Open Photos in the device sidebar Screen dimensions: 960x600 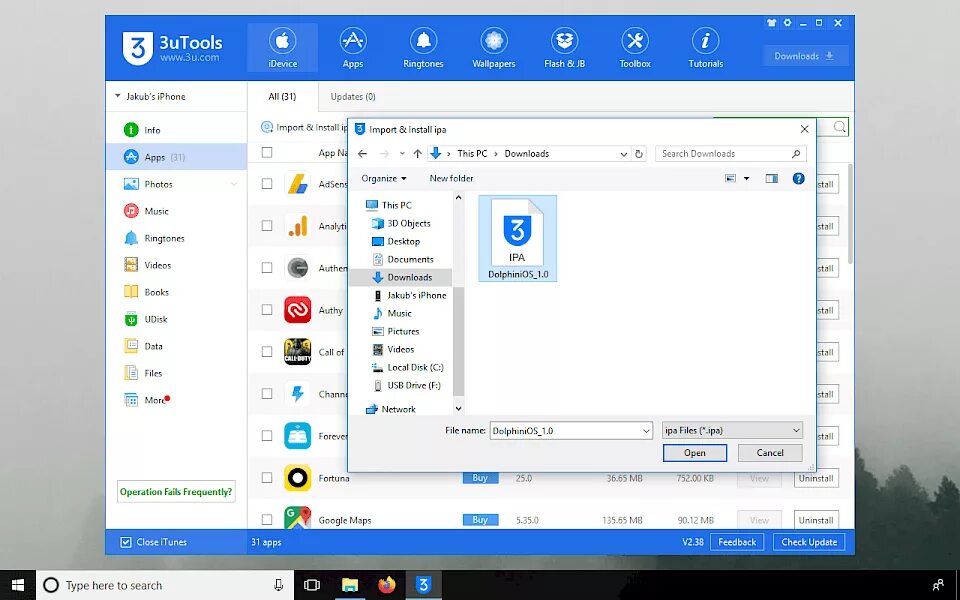pyautogui.click(x=161, y=183)
